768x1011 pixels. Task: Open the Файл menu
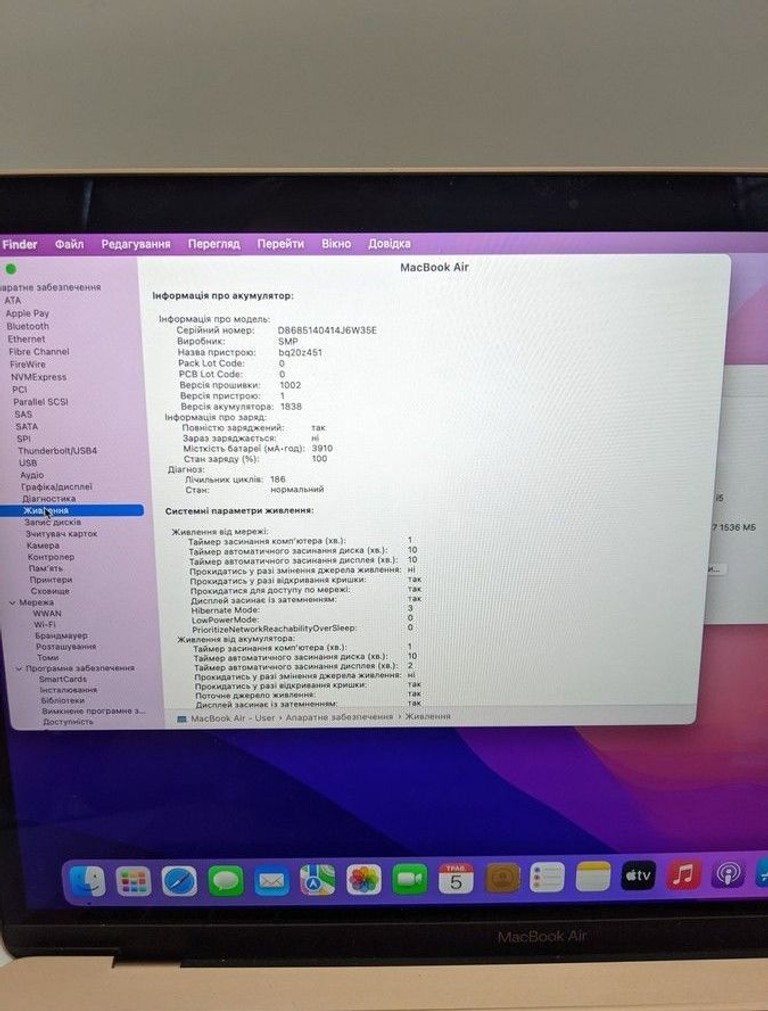[x=69, y=244]
